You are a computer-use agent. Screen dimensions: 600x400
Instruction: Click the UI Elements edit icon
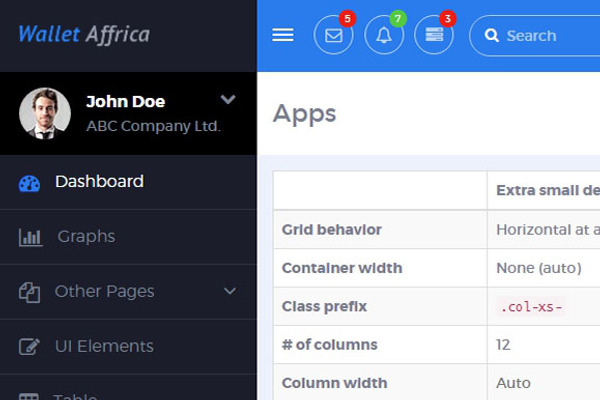tap(29, 346)
